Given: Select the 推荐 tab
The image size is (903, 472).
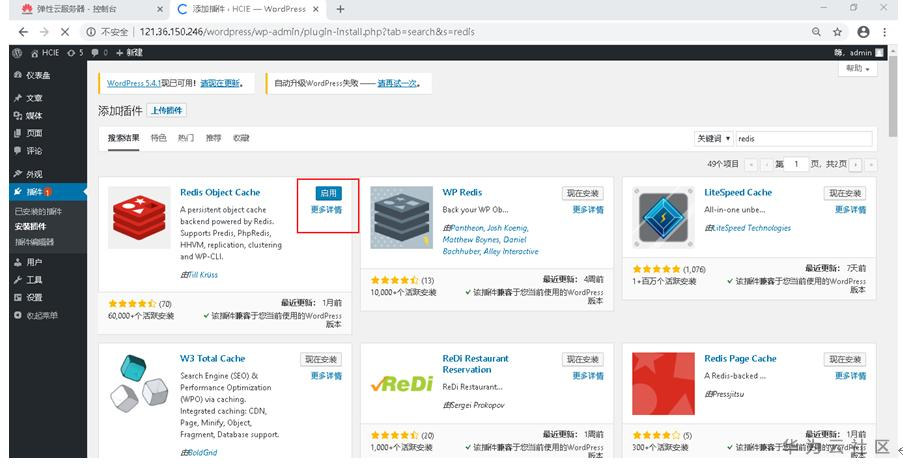Looking at the screenshot, I should coord(214,138).
